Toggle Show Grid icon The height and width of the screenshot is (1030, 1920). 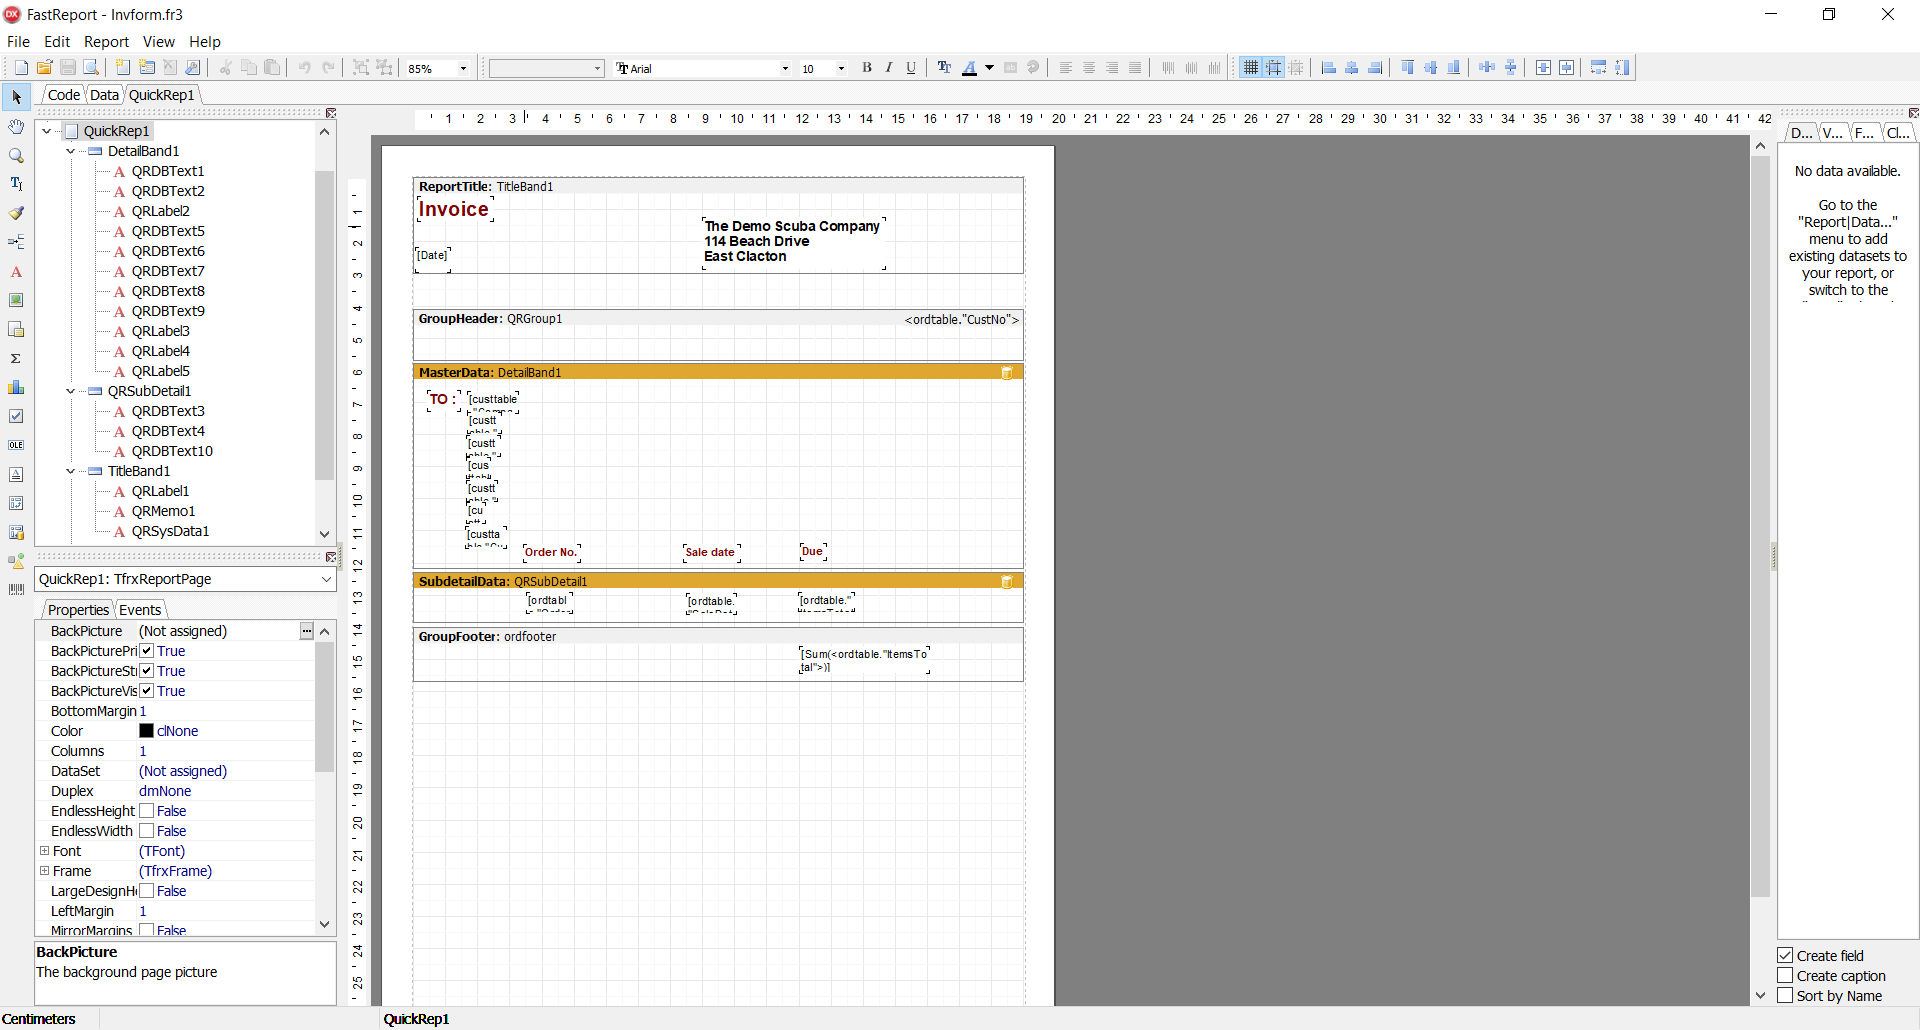coord(1251,68)
